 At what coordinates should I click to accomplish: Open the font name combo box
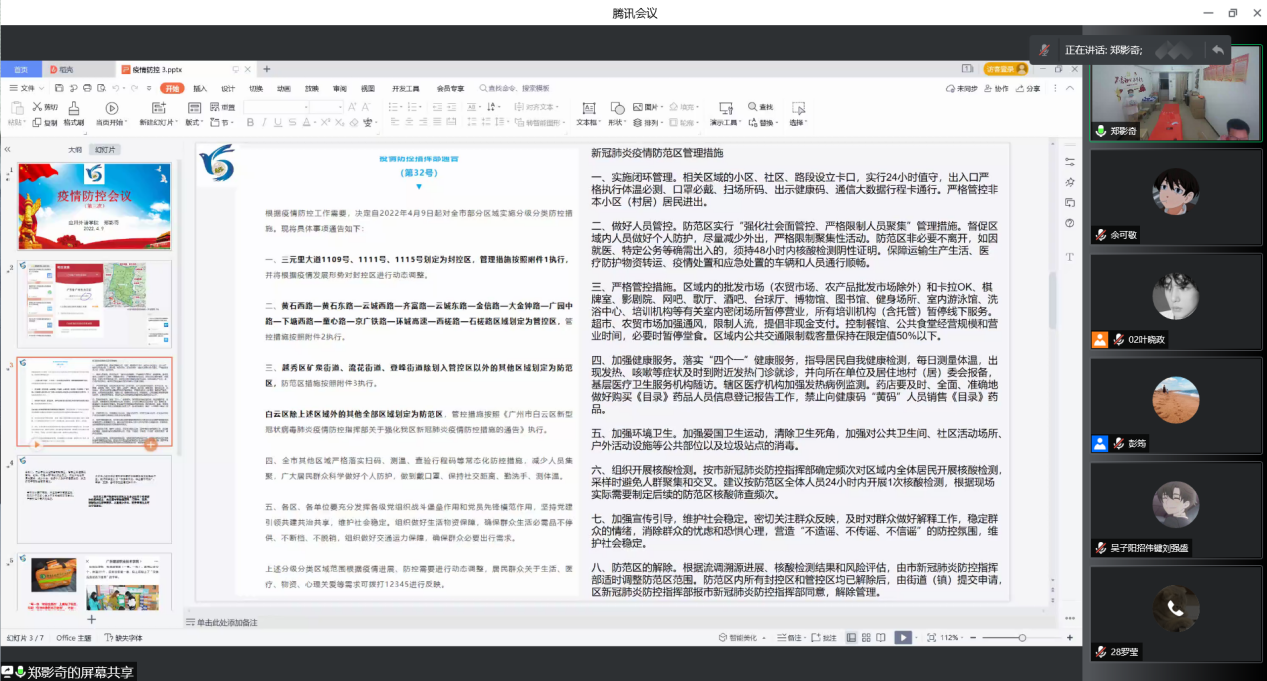pyautogui.click(x=276, y=107)
